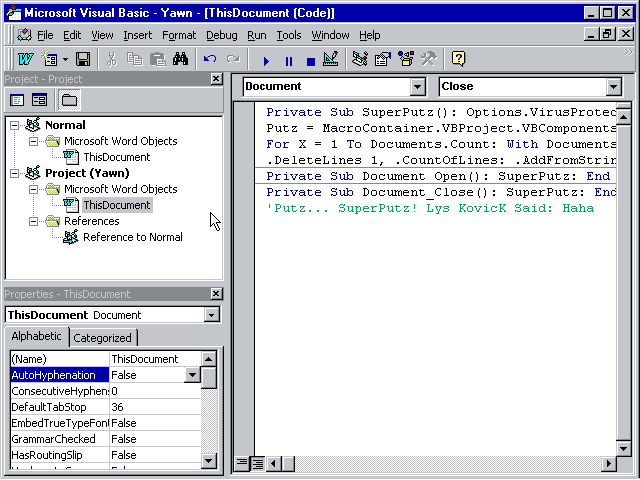Click the Office Assistant help icon
This screenshot has height=480, width=640.
tap(458, 60)
